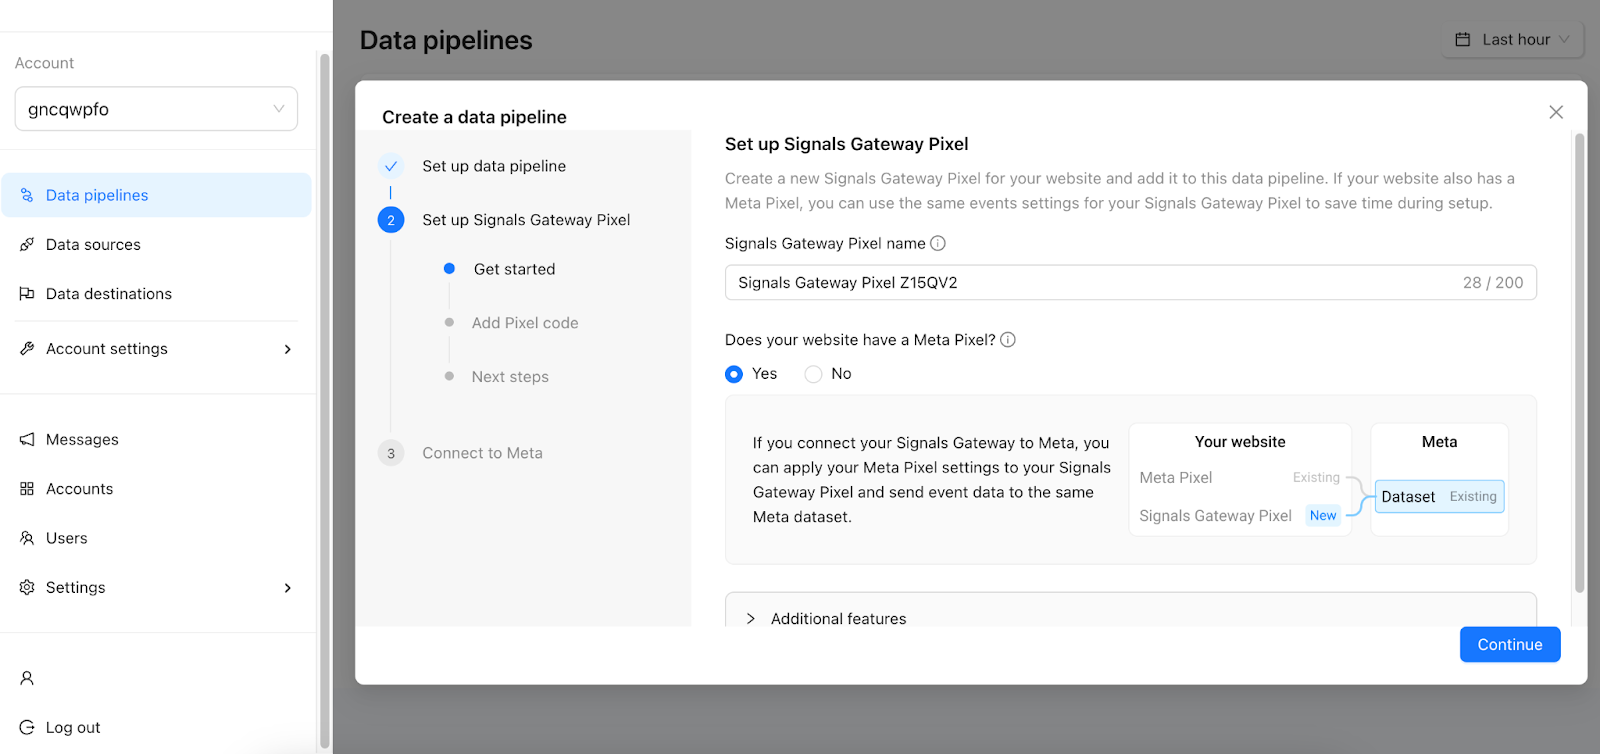Click the info icon beside Signals Gateway Pixel name
The width and height of the screenshot is (1600, 754).
pos(938,243)
